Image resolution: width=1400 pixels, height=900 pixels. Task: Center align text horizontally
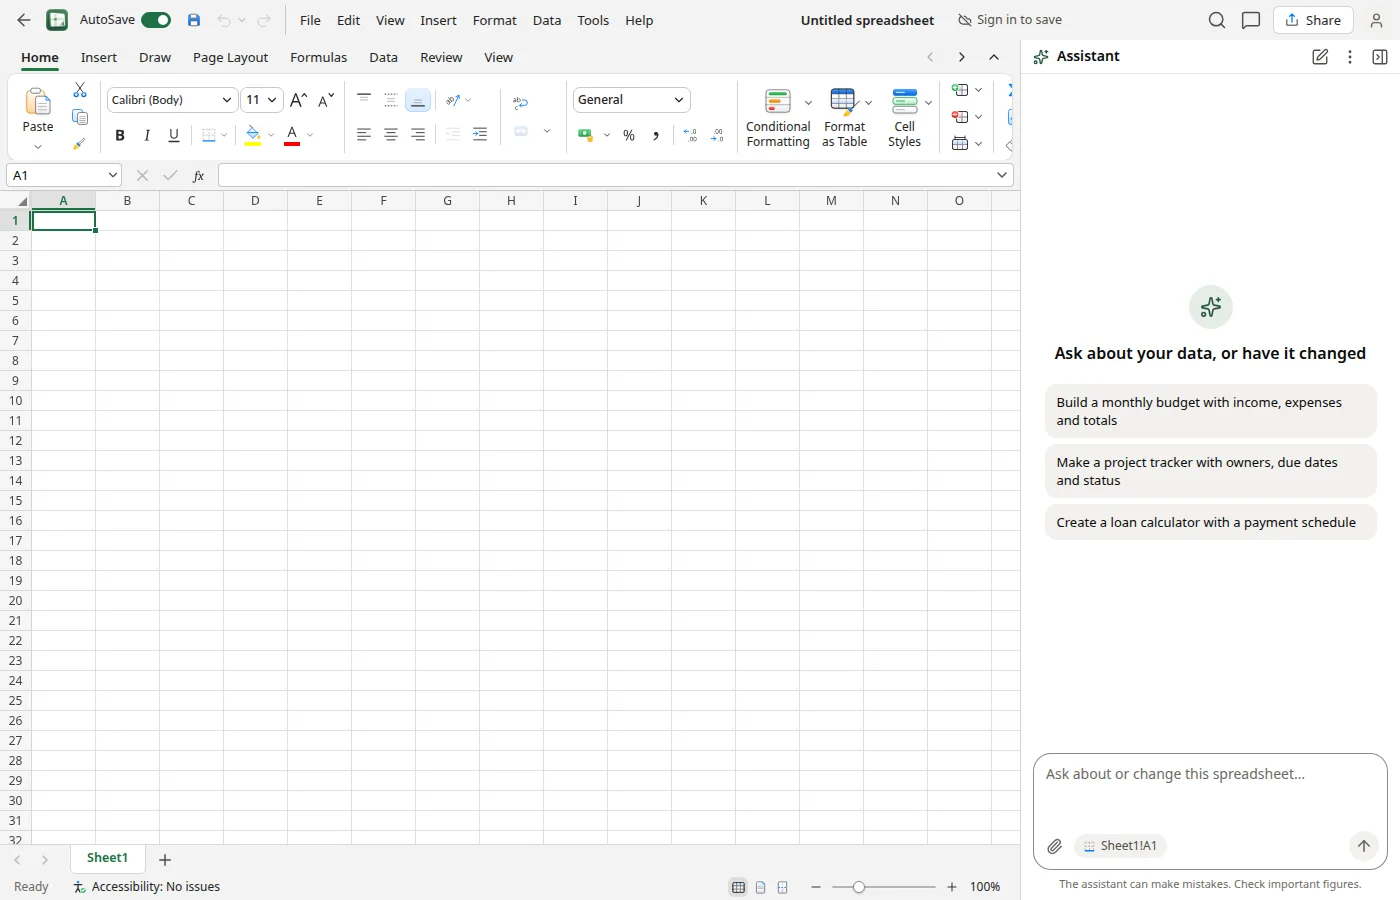pos(391,134)
